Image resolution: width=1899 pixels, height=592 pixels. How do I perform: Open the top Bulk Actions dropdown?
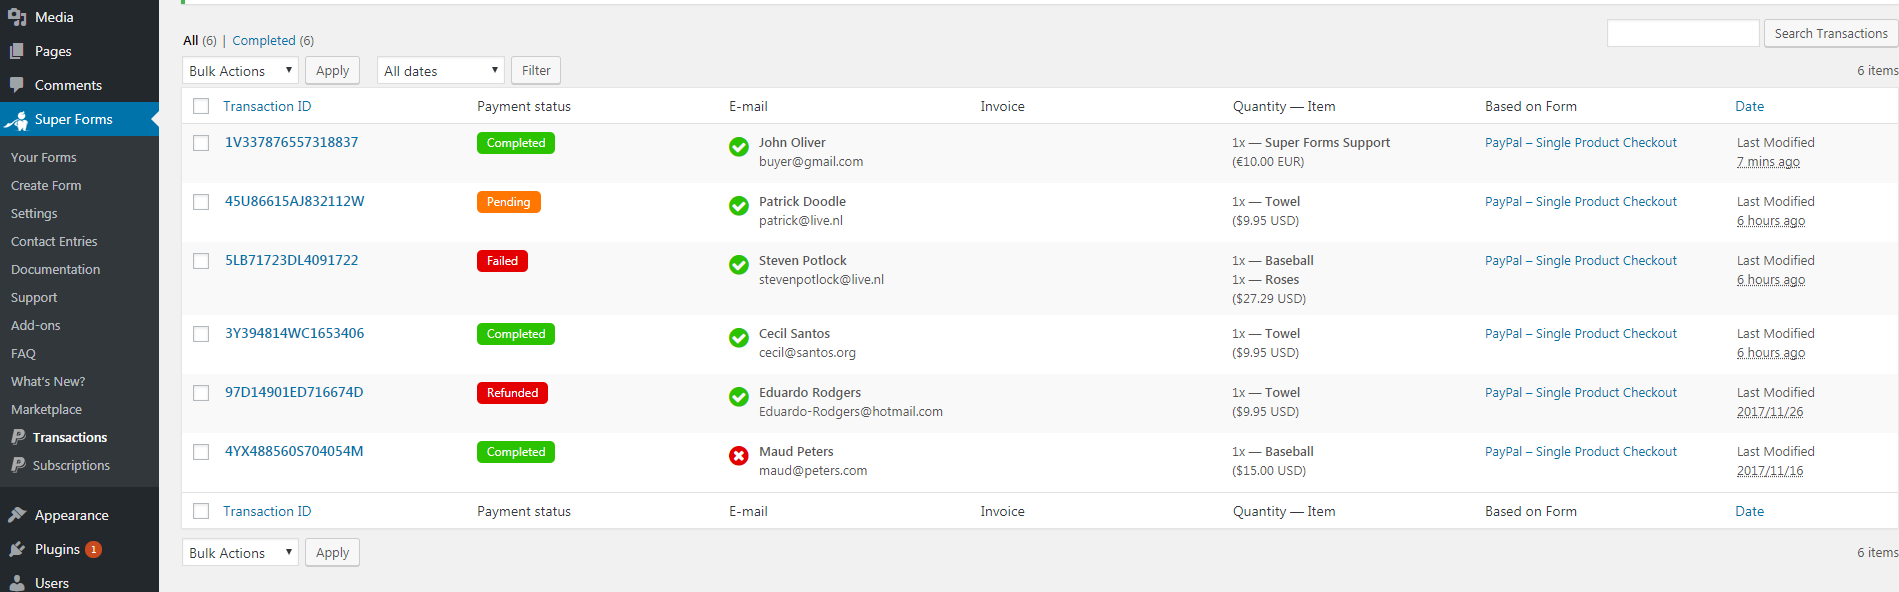point(240,71)
